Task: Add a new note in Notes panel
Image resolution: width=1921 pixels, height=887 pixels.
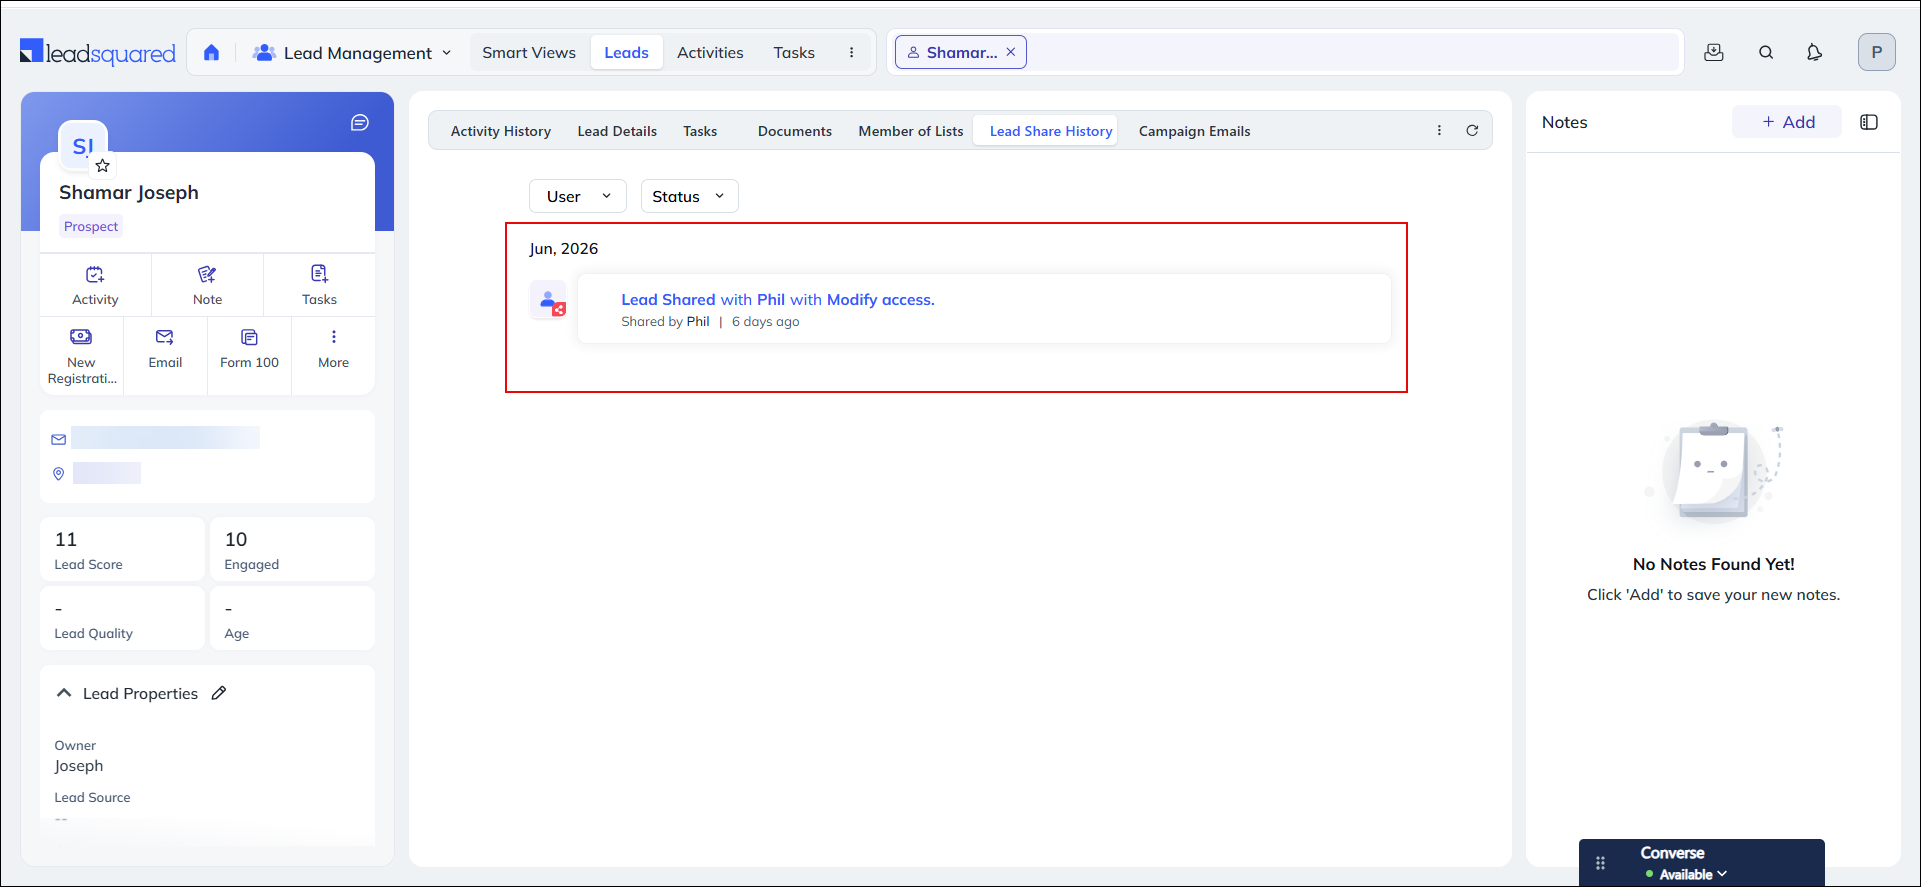Action: pos(1787,122)
